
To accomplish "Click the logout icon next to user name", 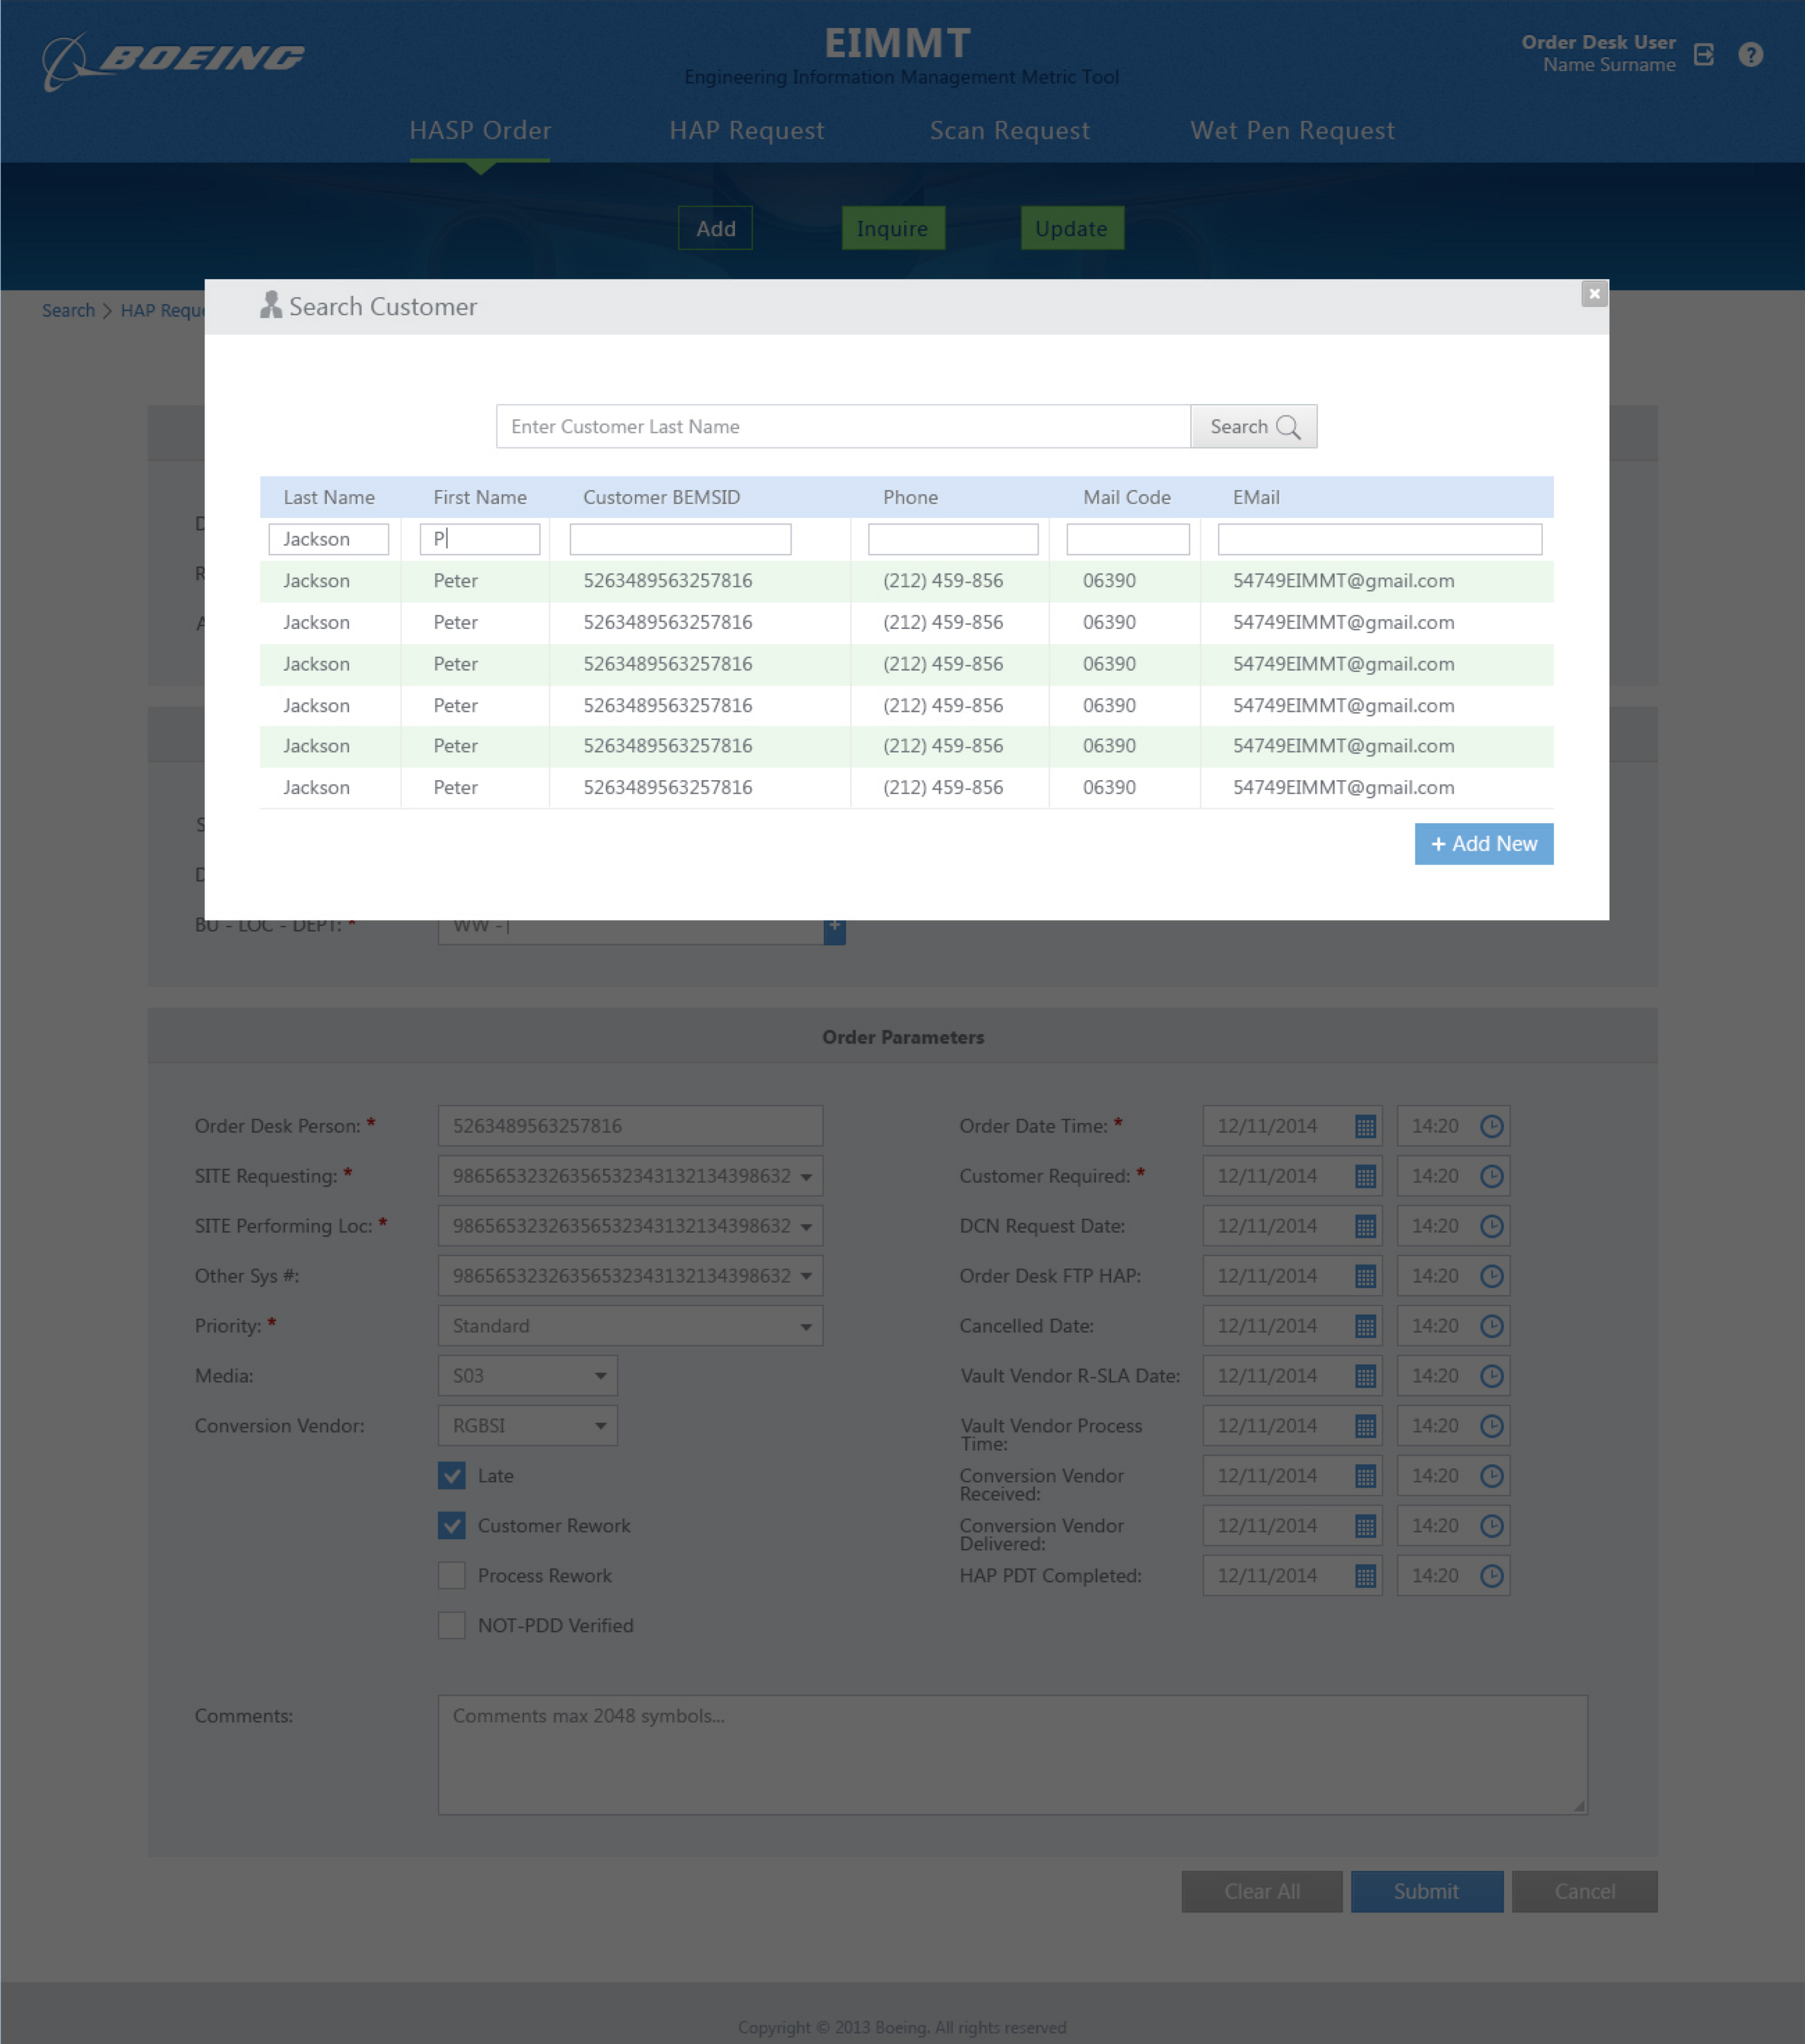I will click(x=1704, y=55).
